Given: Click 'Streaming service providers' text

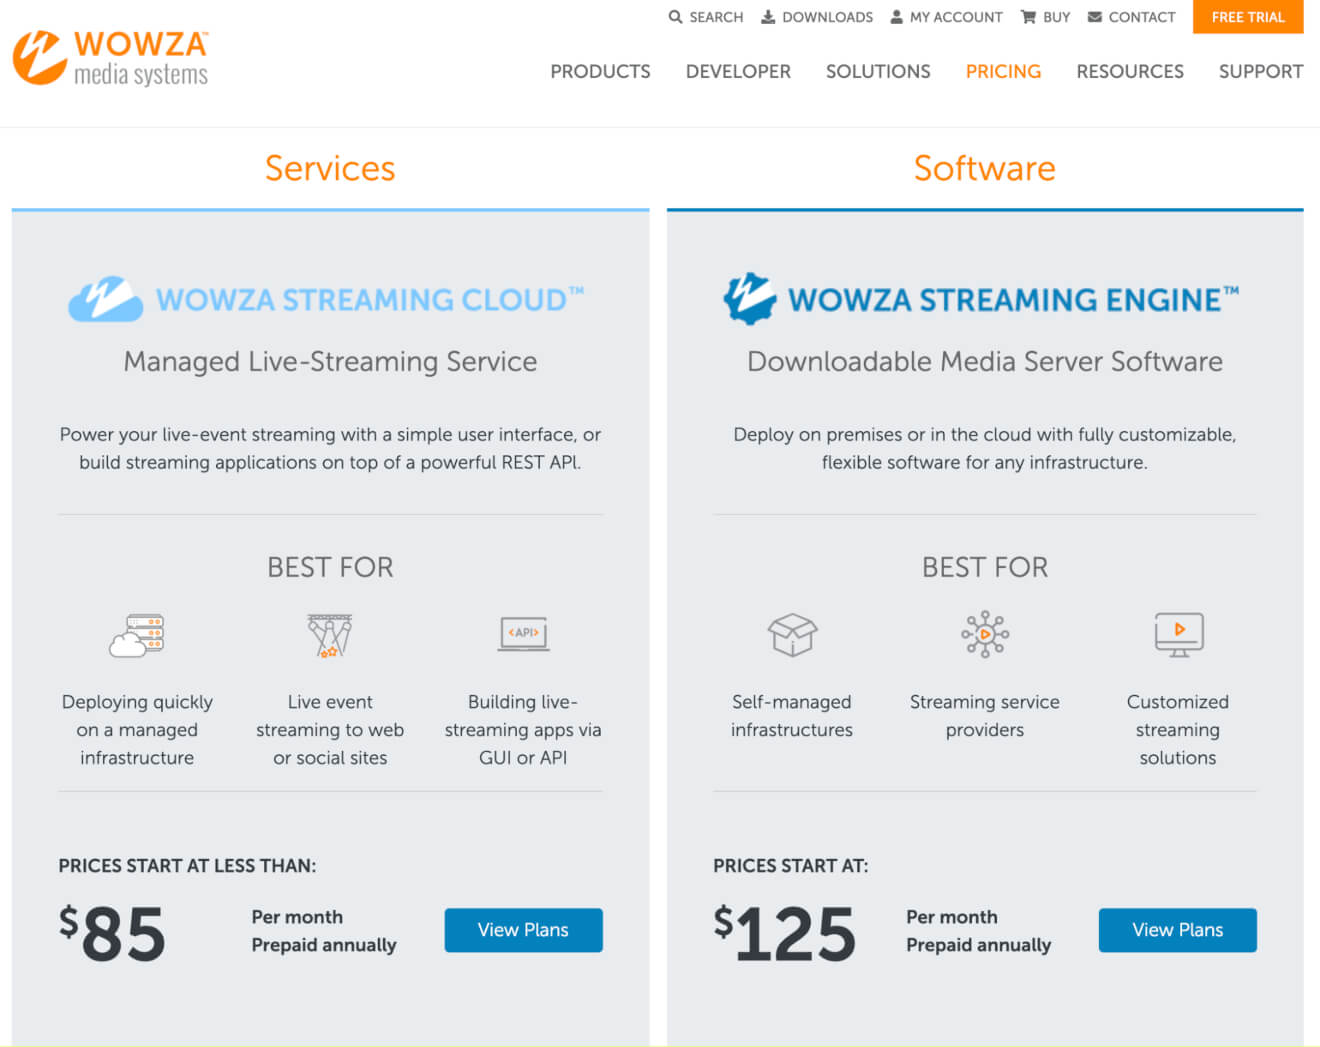Looking at the screenshot, I should [x=985, y=716].
